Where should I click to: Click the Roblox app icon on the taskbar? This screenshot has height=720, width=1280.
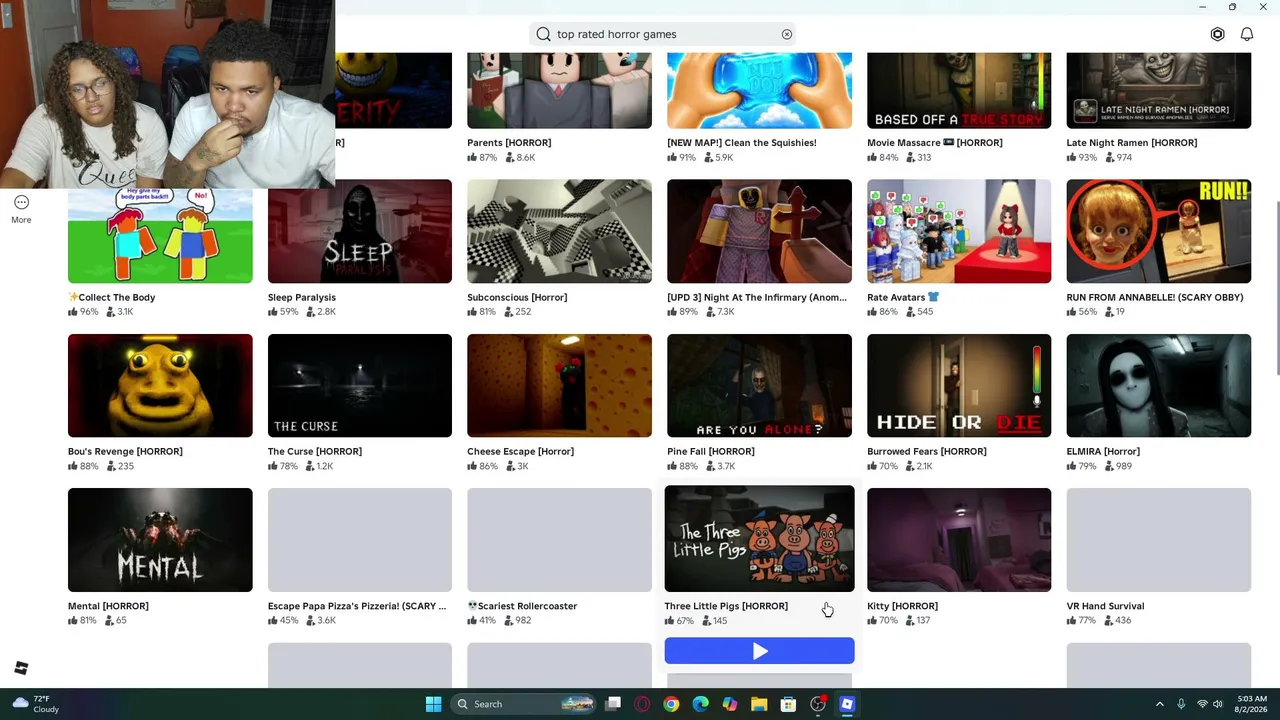847,704
